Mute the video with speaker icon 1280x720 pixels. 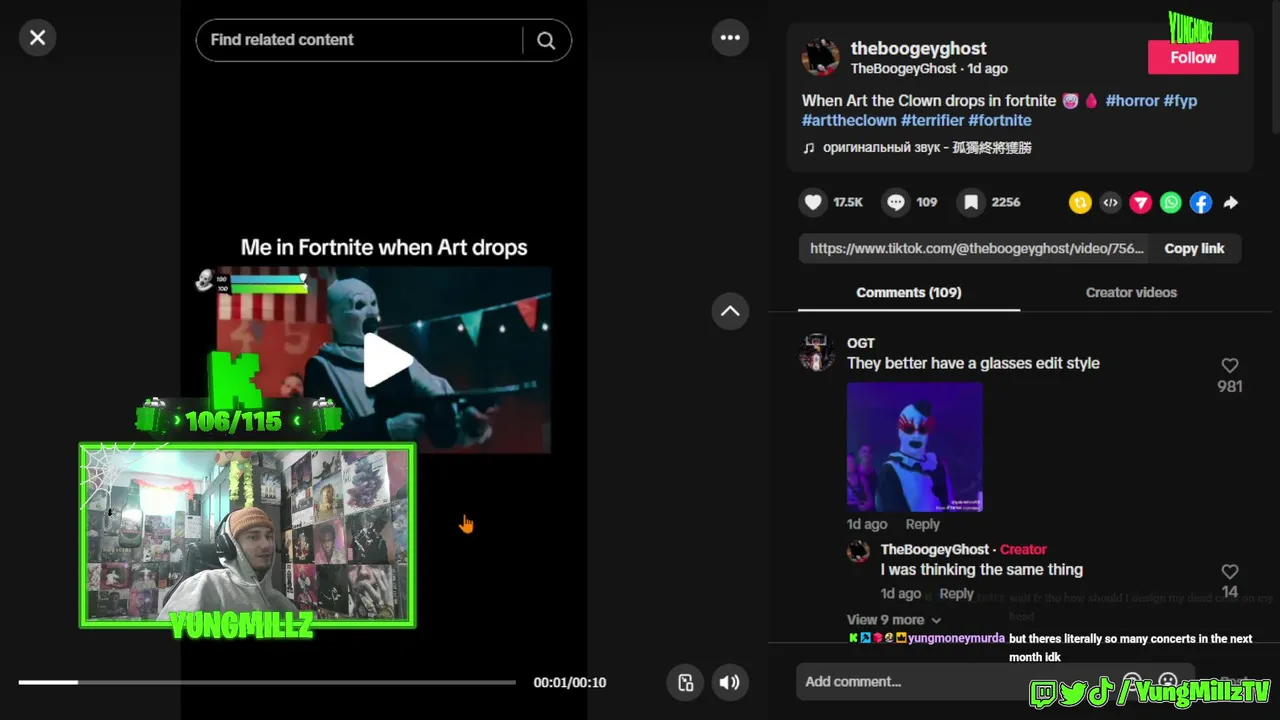pos(730,682)
